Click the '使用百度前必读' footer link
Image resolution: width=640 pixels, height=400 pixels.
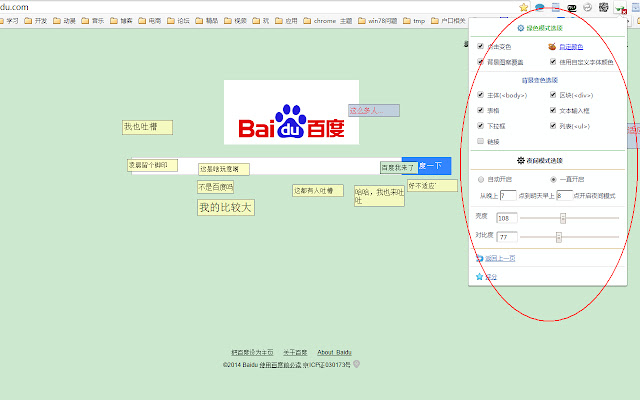[x=280, y=364]
